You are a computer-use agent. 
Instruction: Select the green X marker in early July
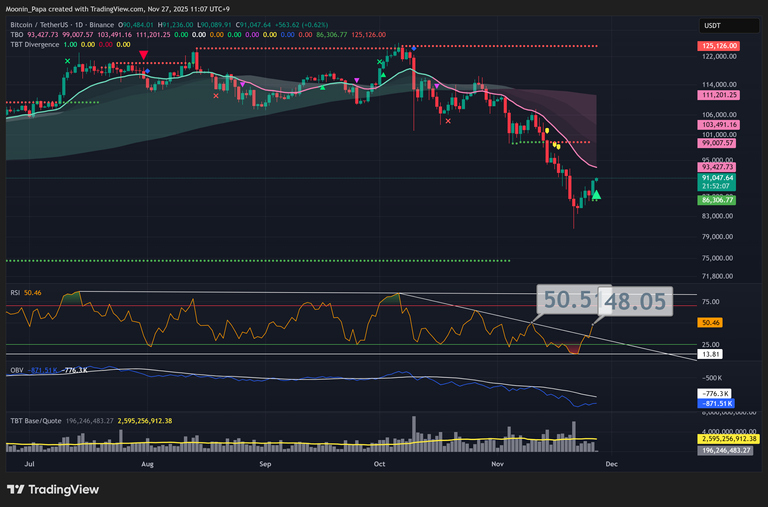pyautogui.click(x=68, y=62)
